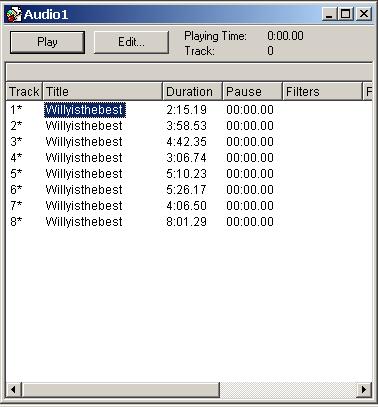Click duration 4:42.35 of track 3
Image resolution: width=378 pixels, height=407 pixels.
[x=186, y=142]
